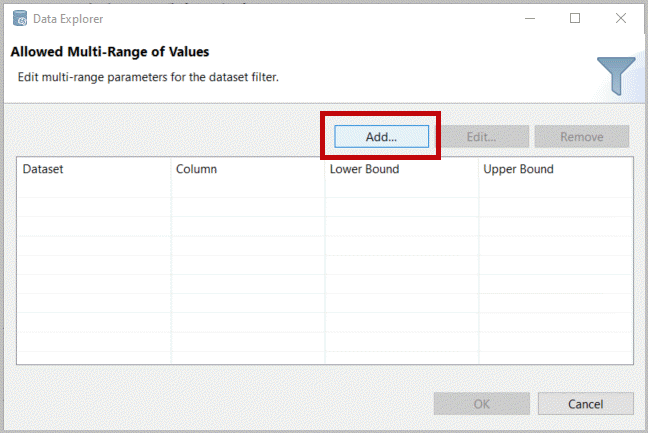Click the Remove button
Viewport: 648px width, 433px height.
click(x=581, y=137)
